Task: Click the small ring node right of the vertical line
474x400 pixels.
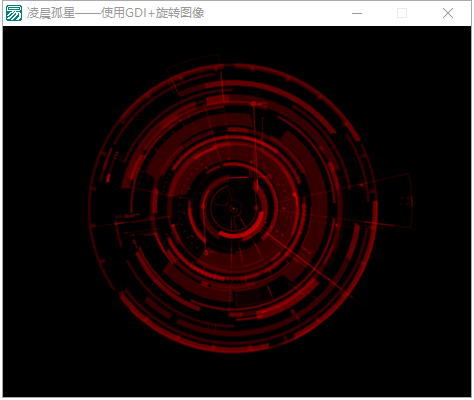Action: coord(269,176)
